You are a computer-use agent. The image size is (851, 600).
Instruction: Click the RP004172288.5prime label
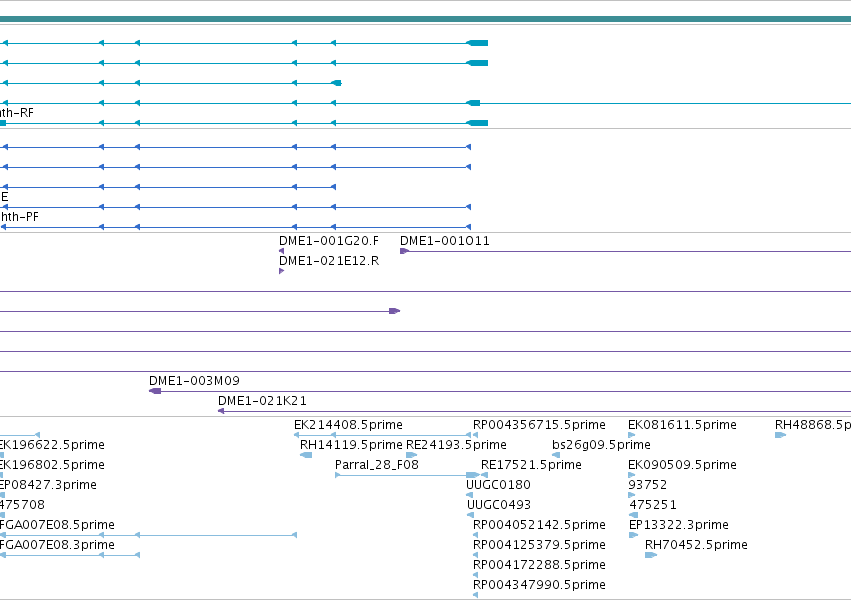tap(539, 565)
